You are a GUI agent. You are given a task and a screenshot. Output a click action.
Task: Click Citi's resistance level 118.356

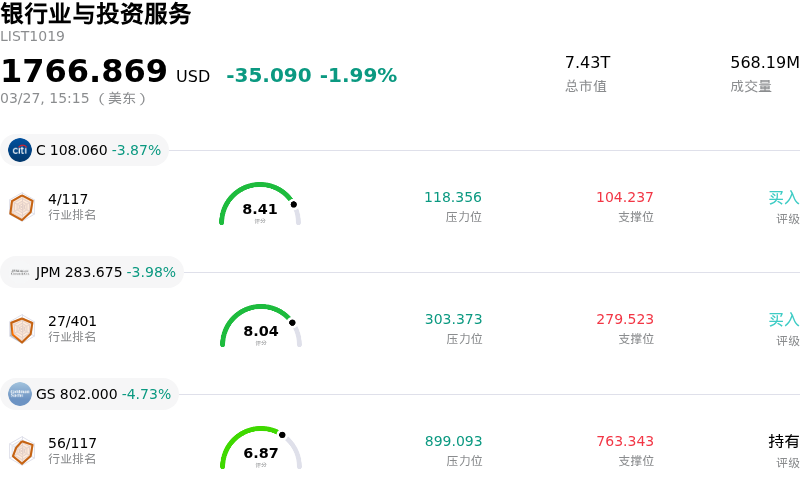452,198
